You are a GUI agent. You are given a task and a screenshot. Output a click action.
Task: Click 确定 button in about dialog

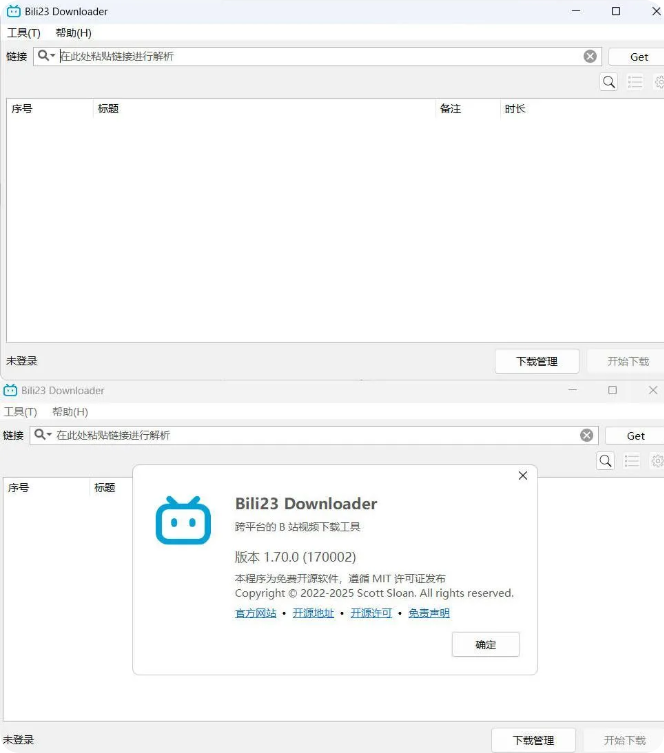tap(485, 644)
